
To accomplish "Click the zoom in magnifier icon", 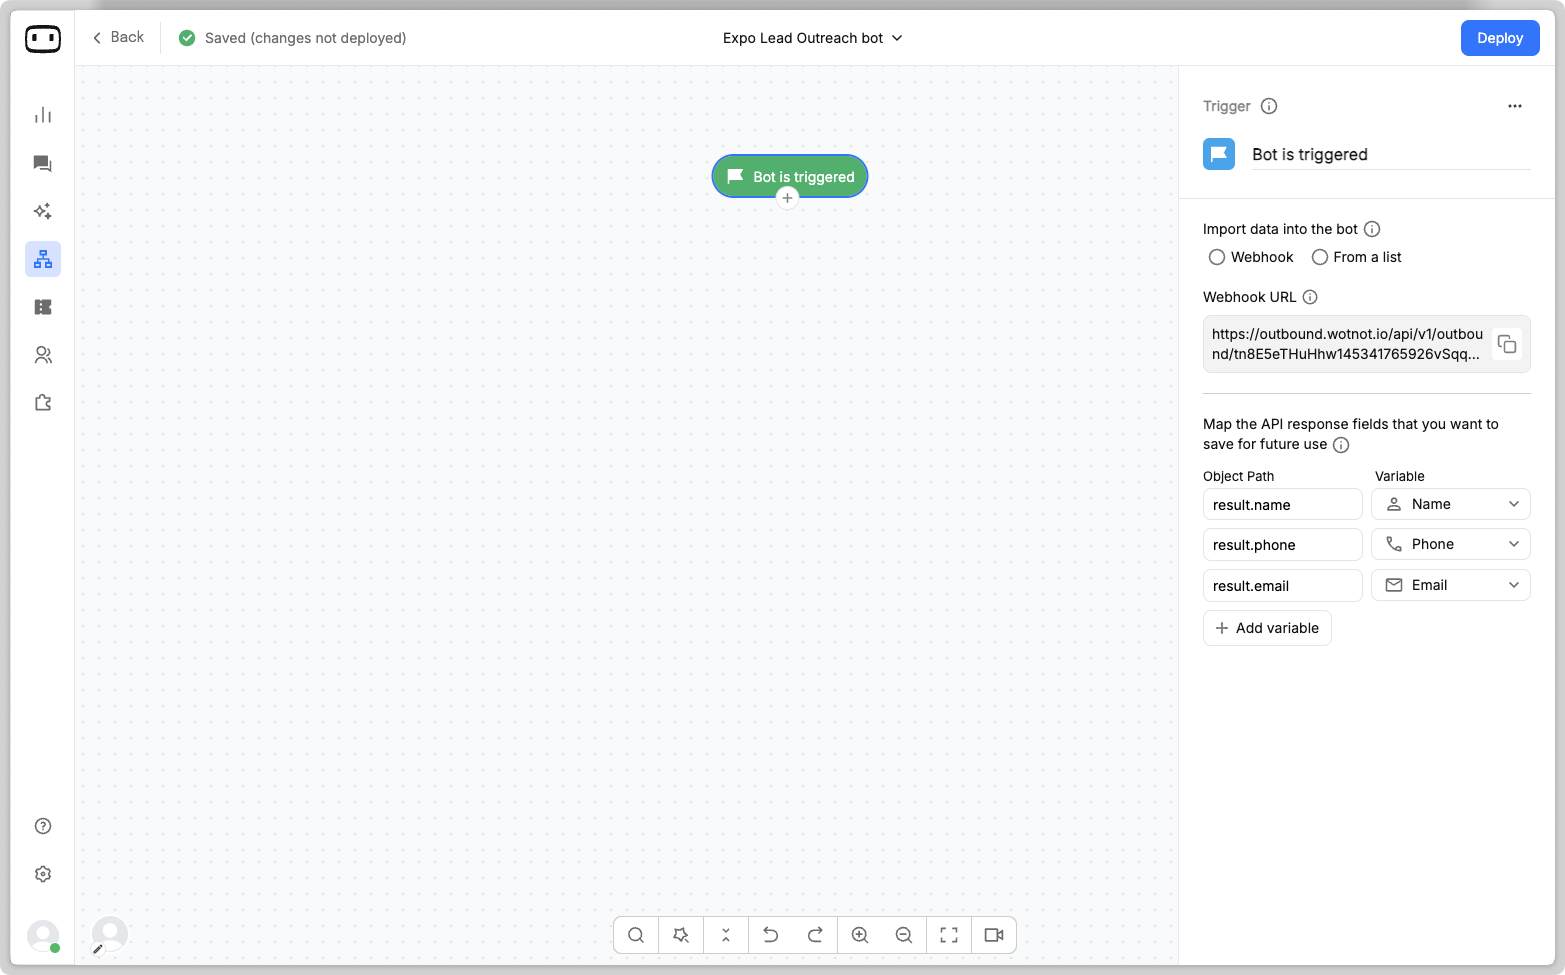I will click(x=859, y=935).
